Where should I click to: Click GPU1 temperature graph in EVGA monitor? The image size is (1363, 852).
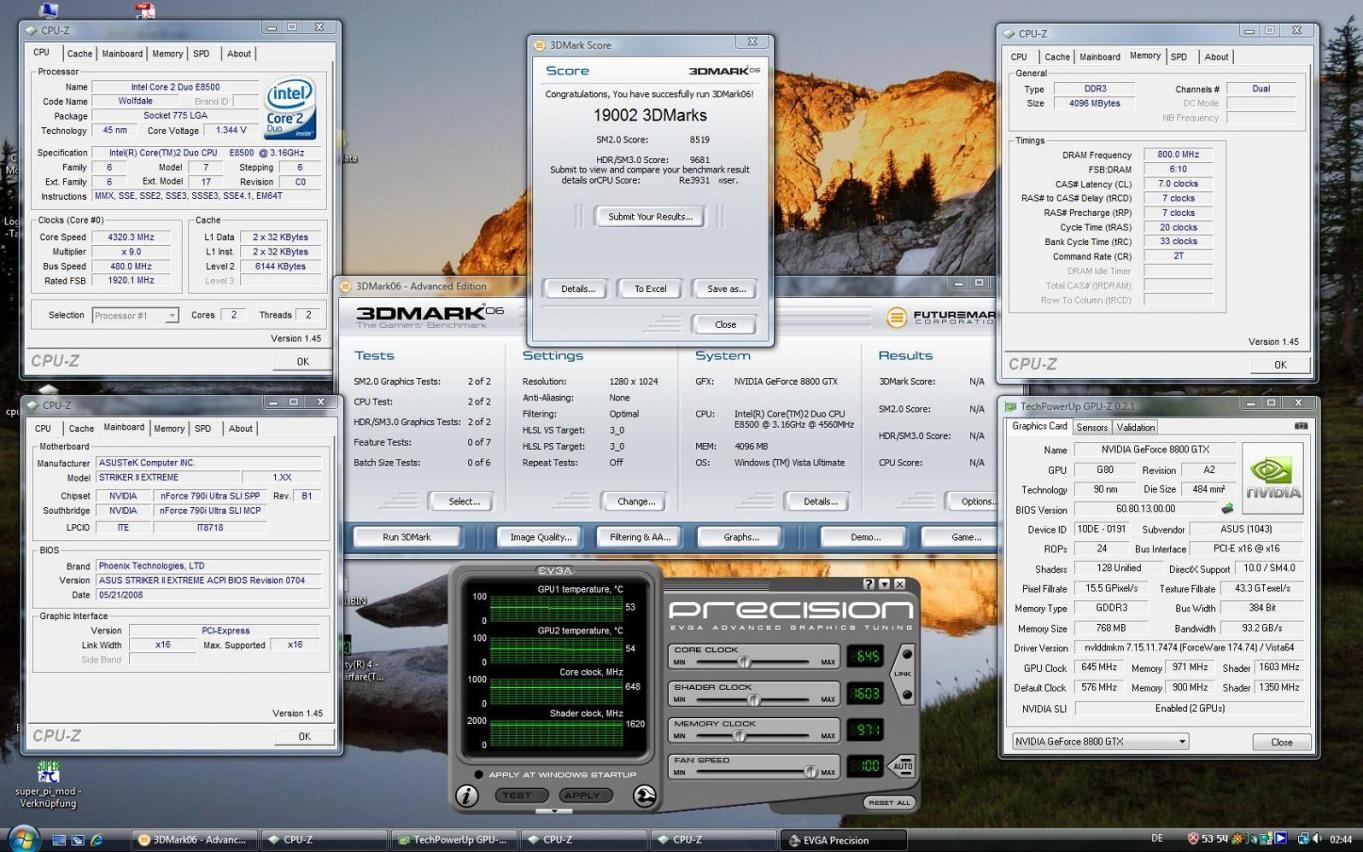pyautogui.click(x=555, y=608)
